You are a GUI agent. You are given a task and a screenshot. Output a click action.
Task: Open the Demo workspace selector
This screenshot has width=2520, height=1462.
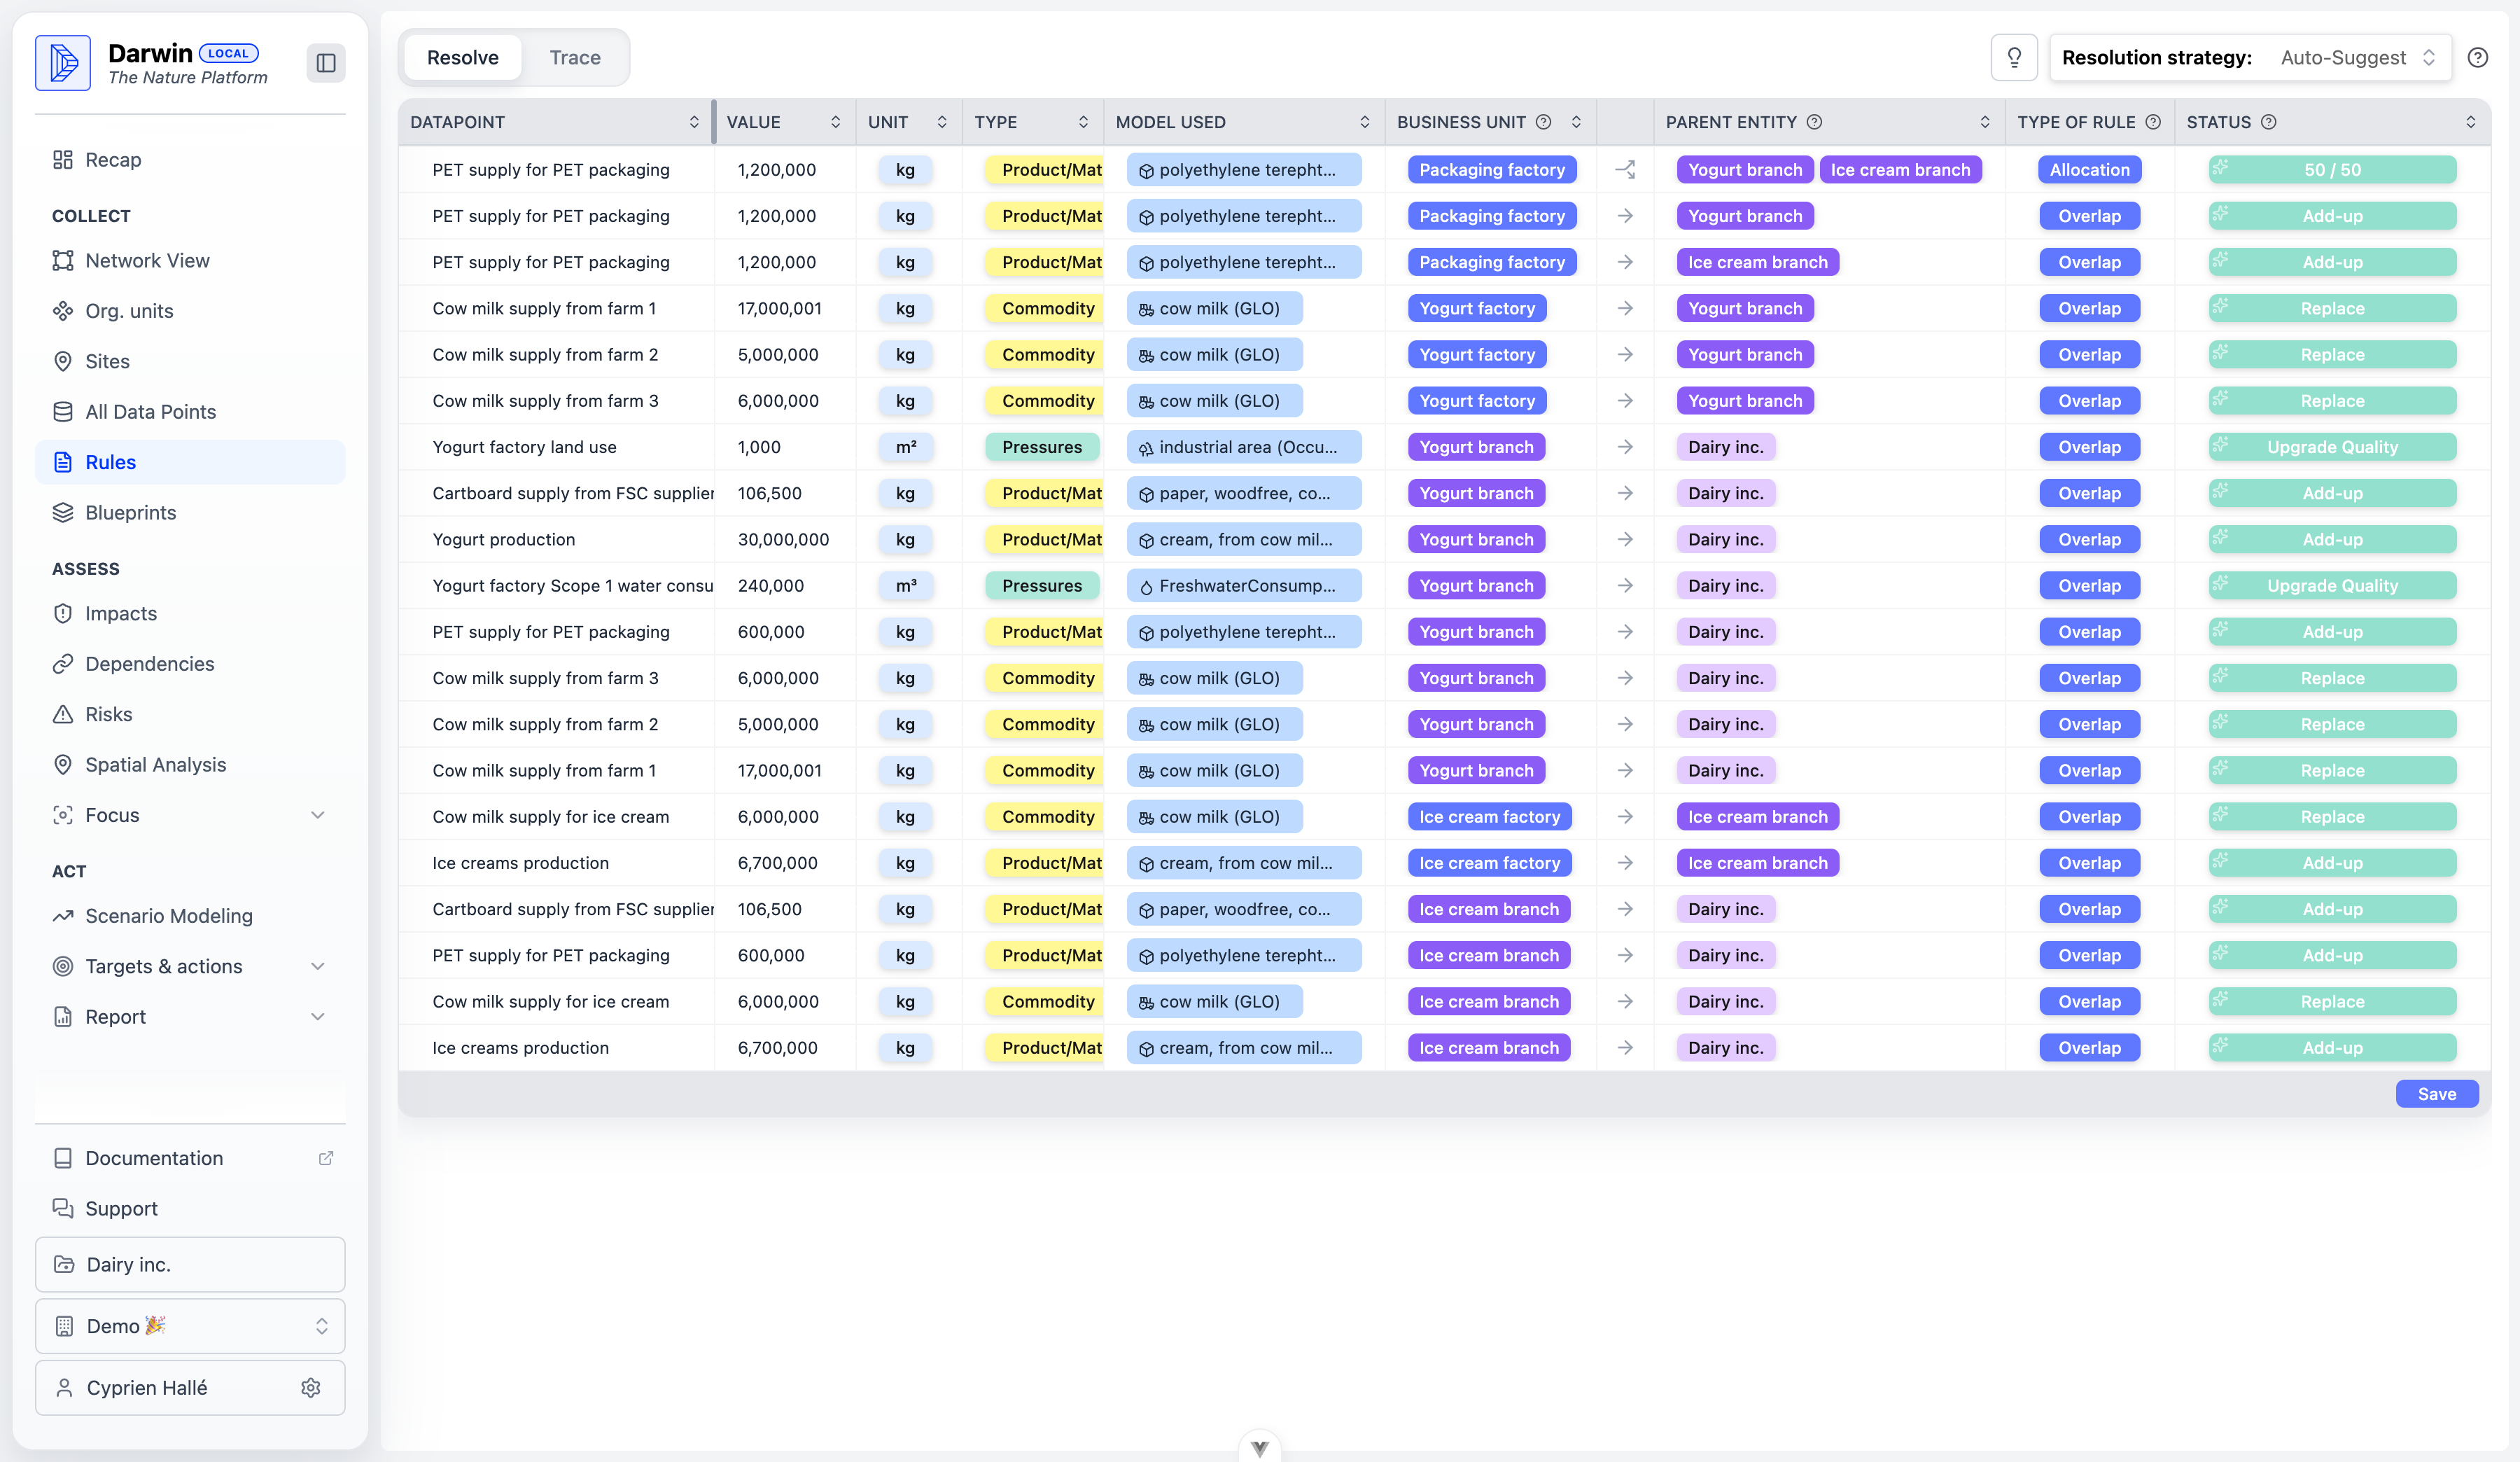coord(190,1326)
